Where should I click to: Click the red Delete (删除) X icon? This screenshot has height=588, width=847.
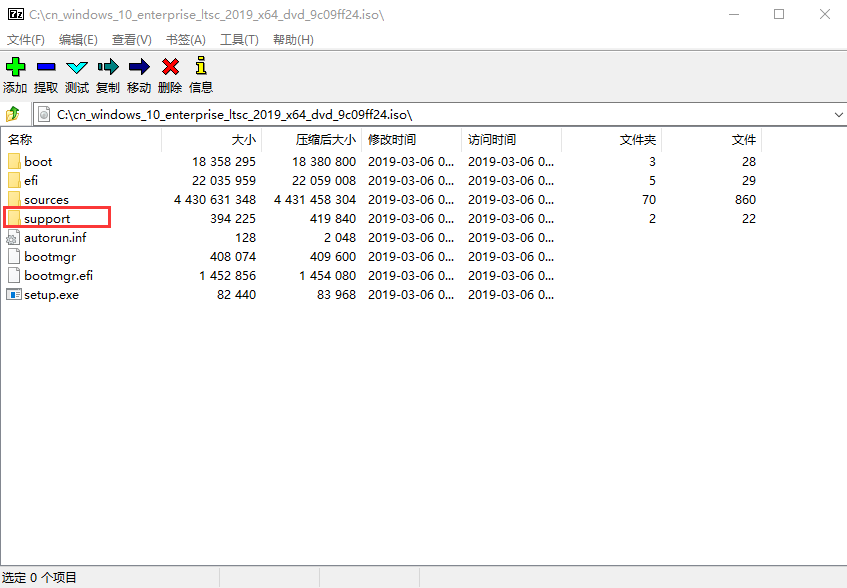pyautogui.click(x=170, y=67)
